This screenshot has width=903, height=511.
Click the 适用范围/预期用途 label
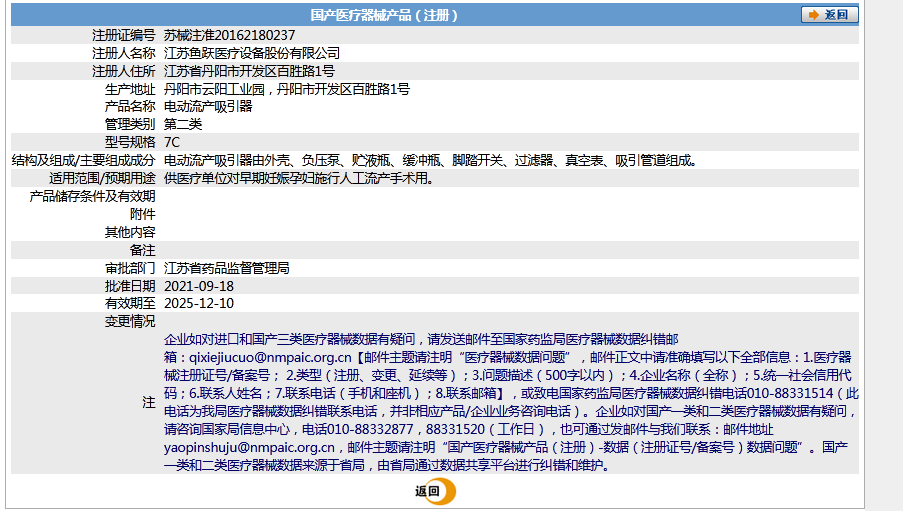(x=102, y=179)
